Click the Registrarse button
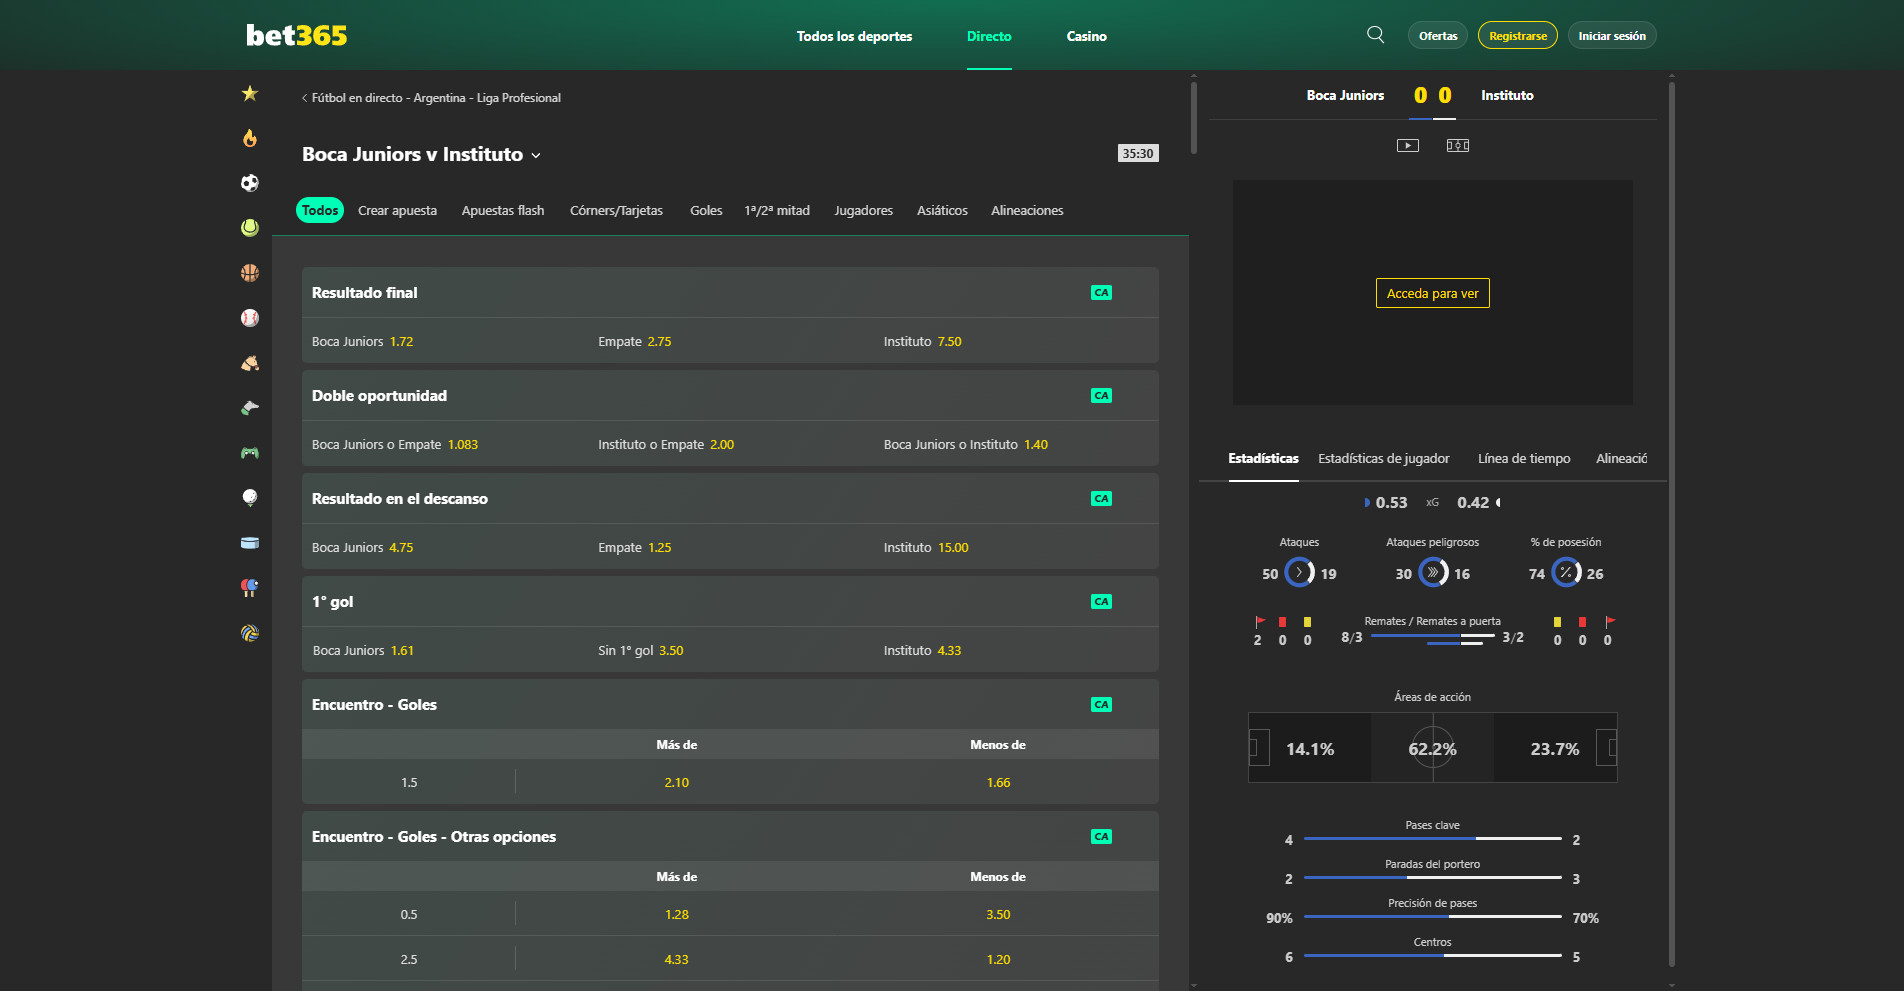This screenshot has height=991, width=1904. (x=1518, y=36)
